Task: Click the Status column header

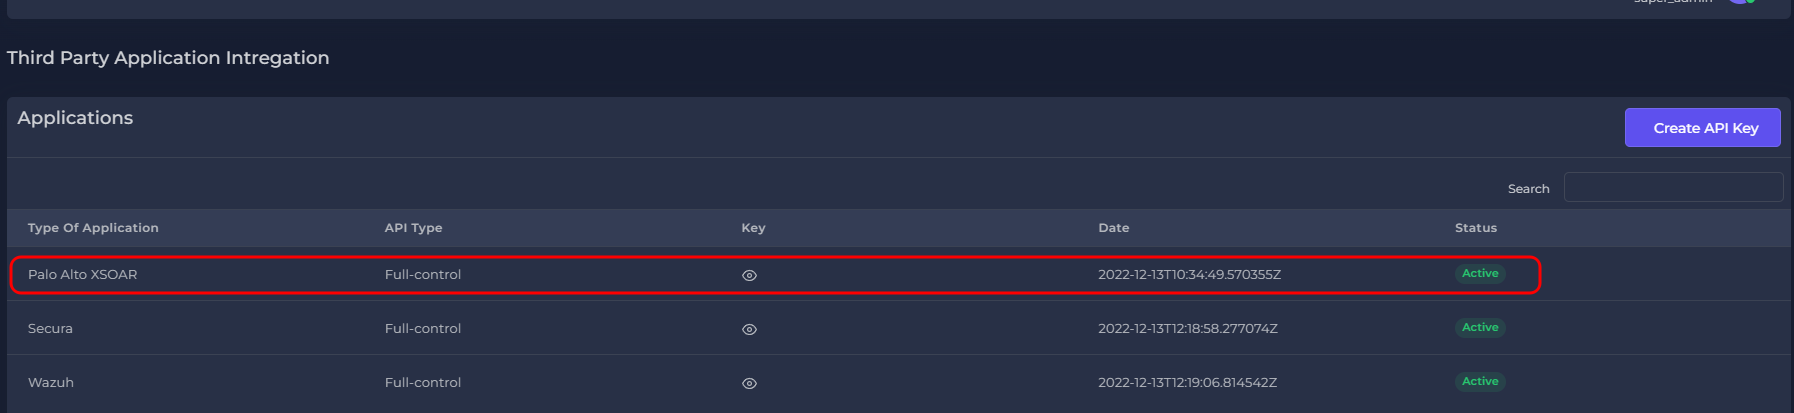Action: click(x=1475, y=228)
